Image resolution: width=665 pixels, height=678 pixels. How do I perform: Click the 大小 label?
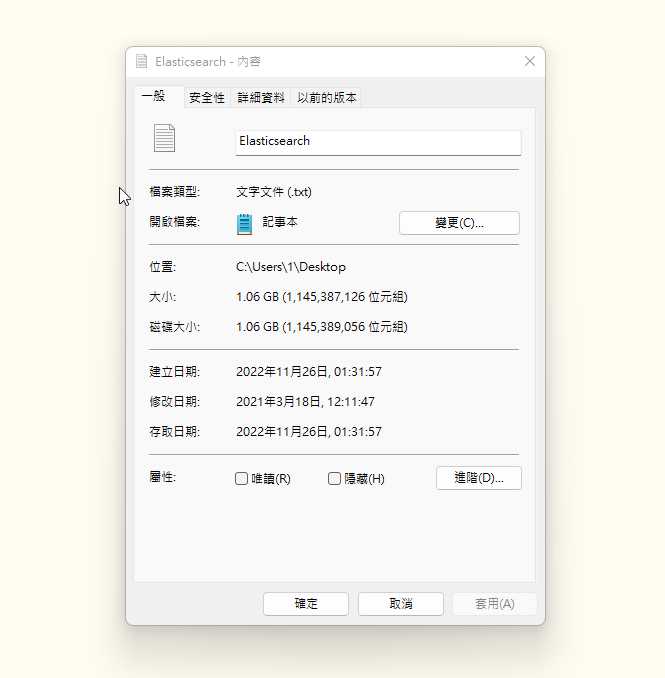163,297
